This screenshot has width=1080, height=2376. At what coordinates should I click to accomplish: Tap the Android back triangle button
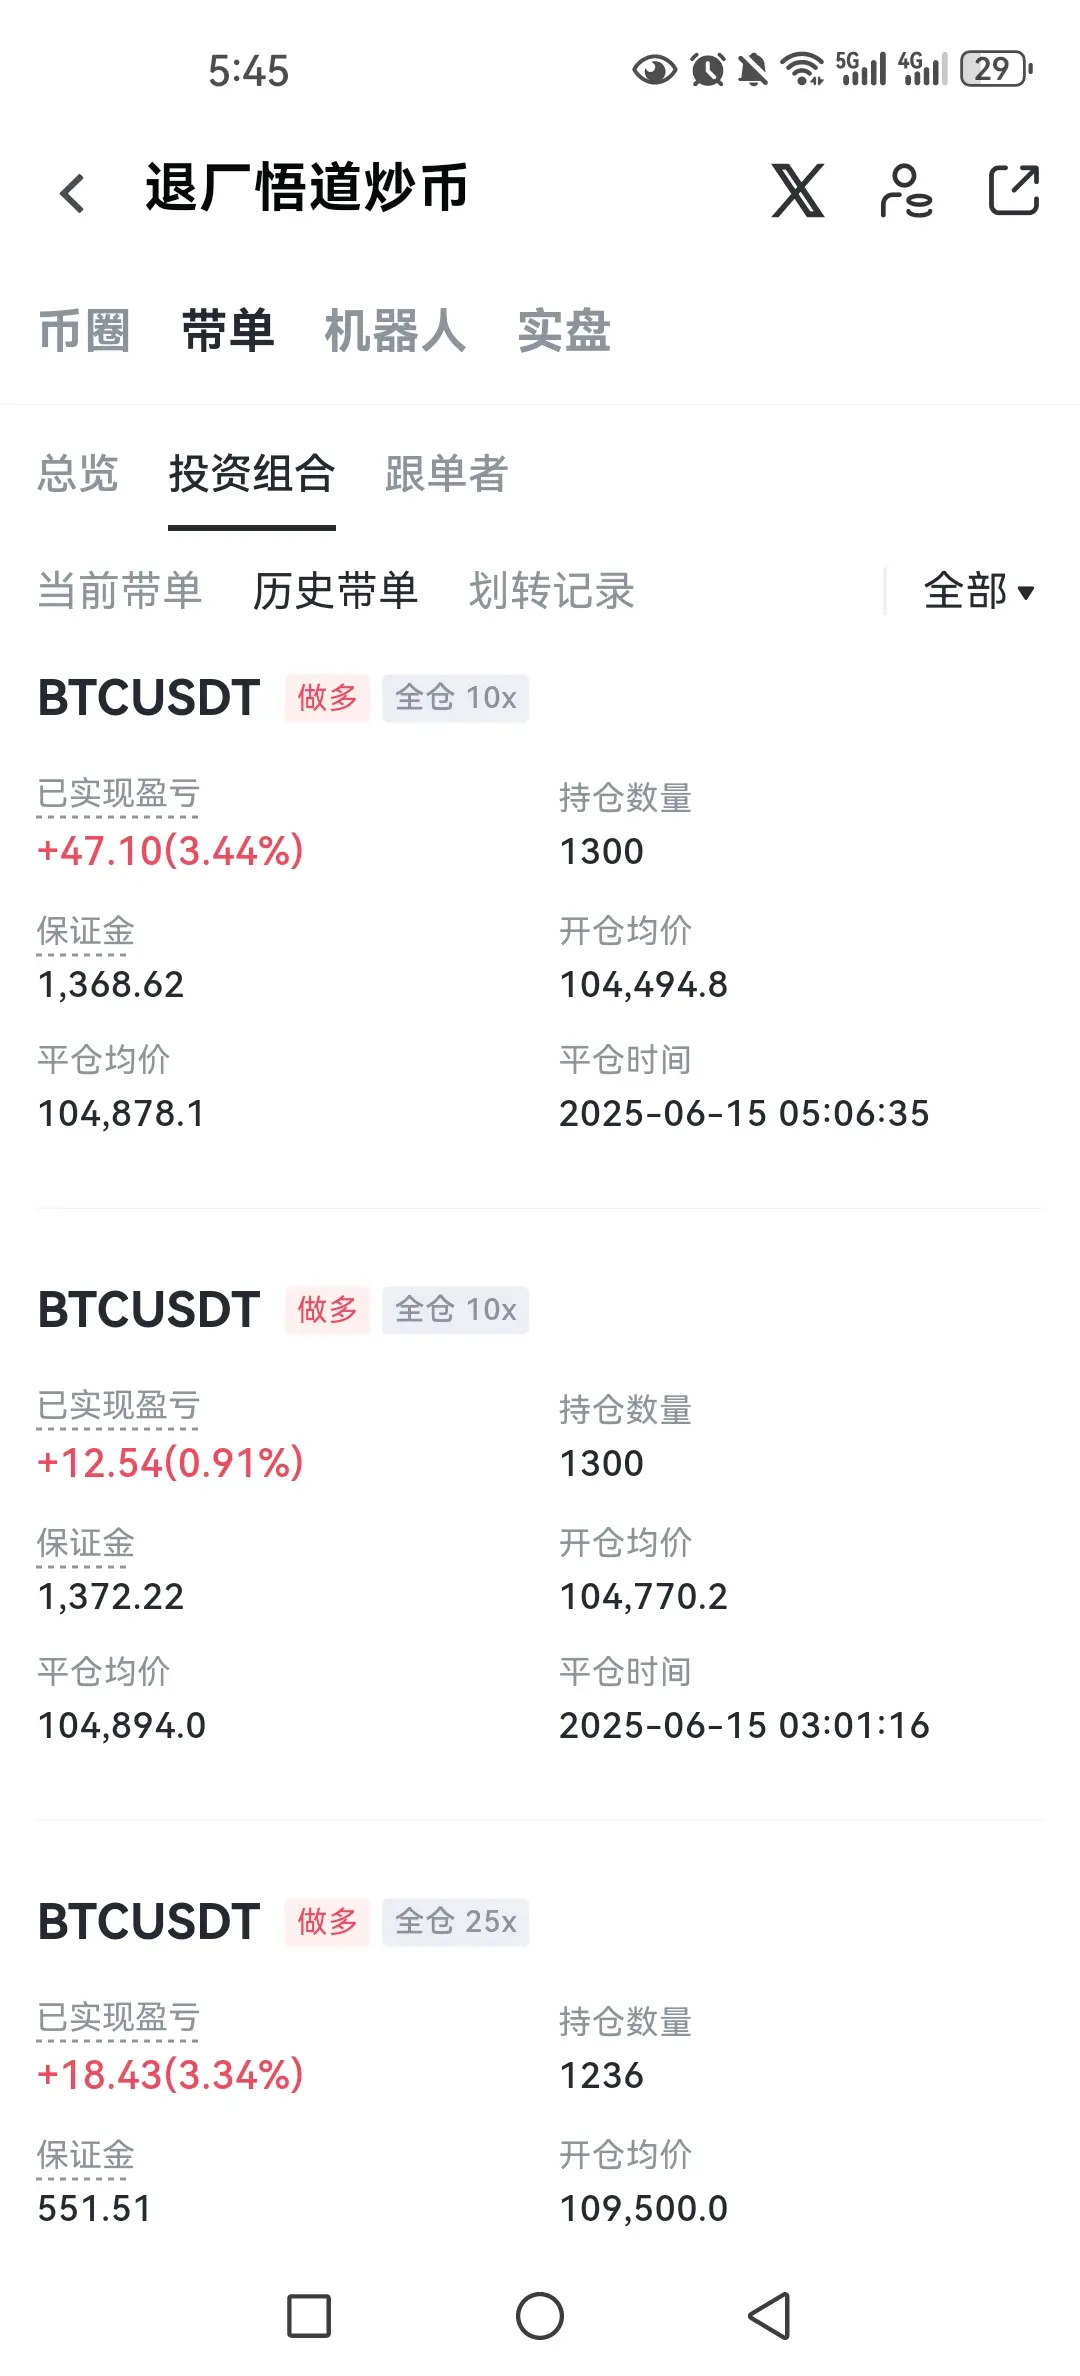coord(770,2316)
